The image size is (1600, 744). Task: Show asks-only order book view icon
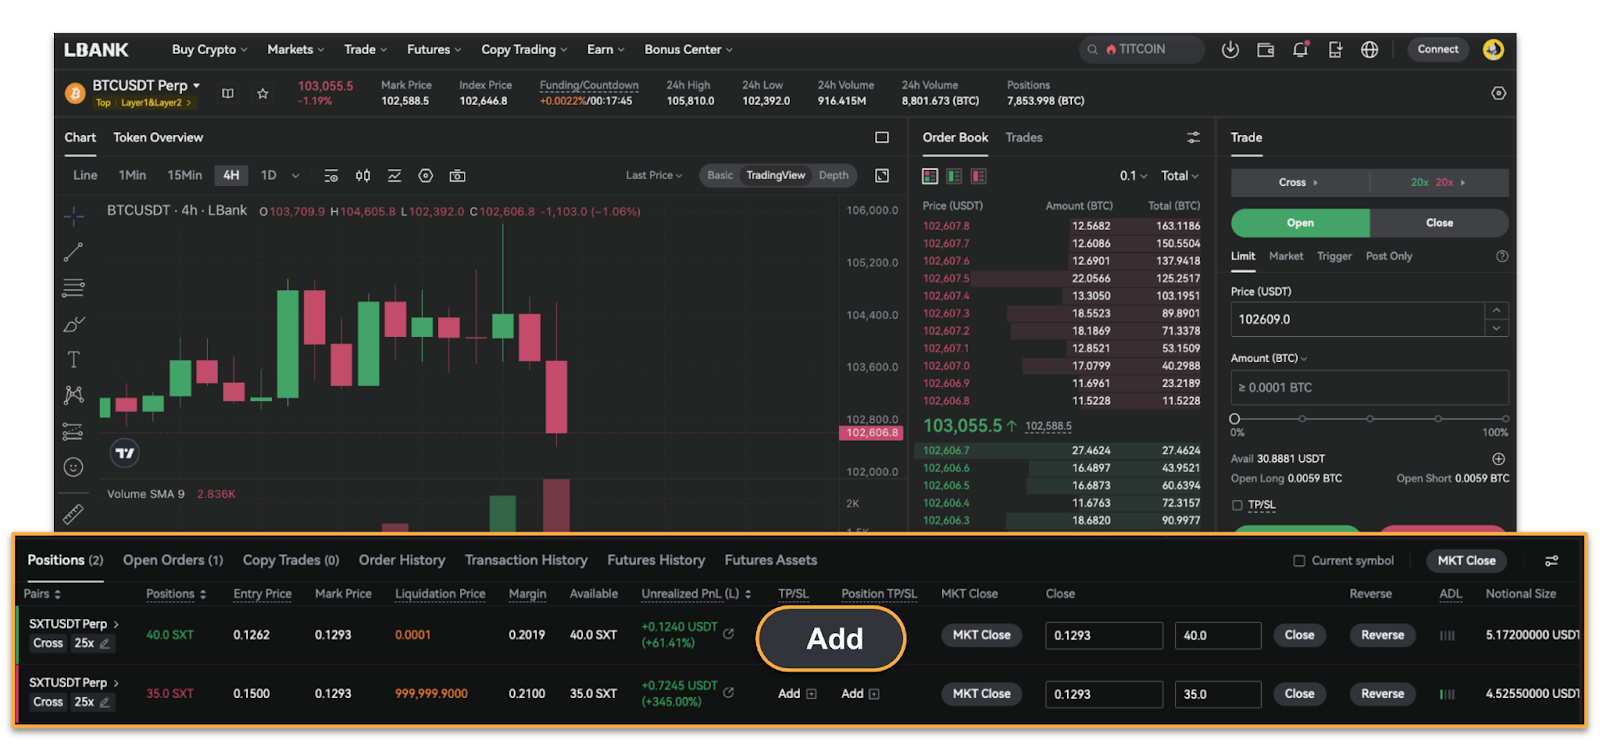pyautogui.click(x=978, y=176)
